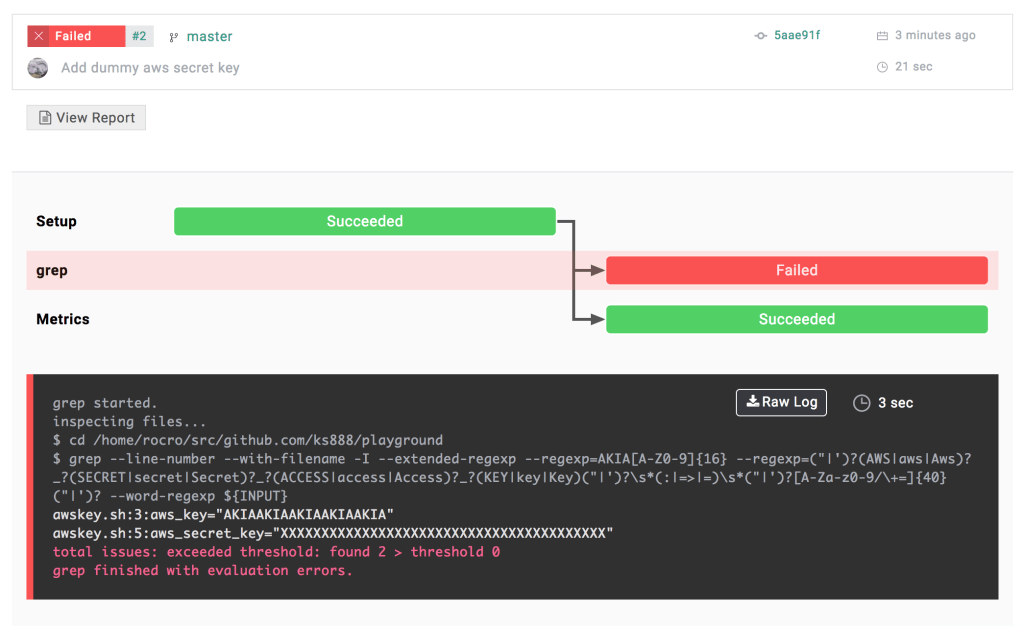Click the calendar icon beside 3 minutes ago
This screenshot has height=626, width=1023.
pos(882,36)
